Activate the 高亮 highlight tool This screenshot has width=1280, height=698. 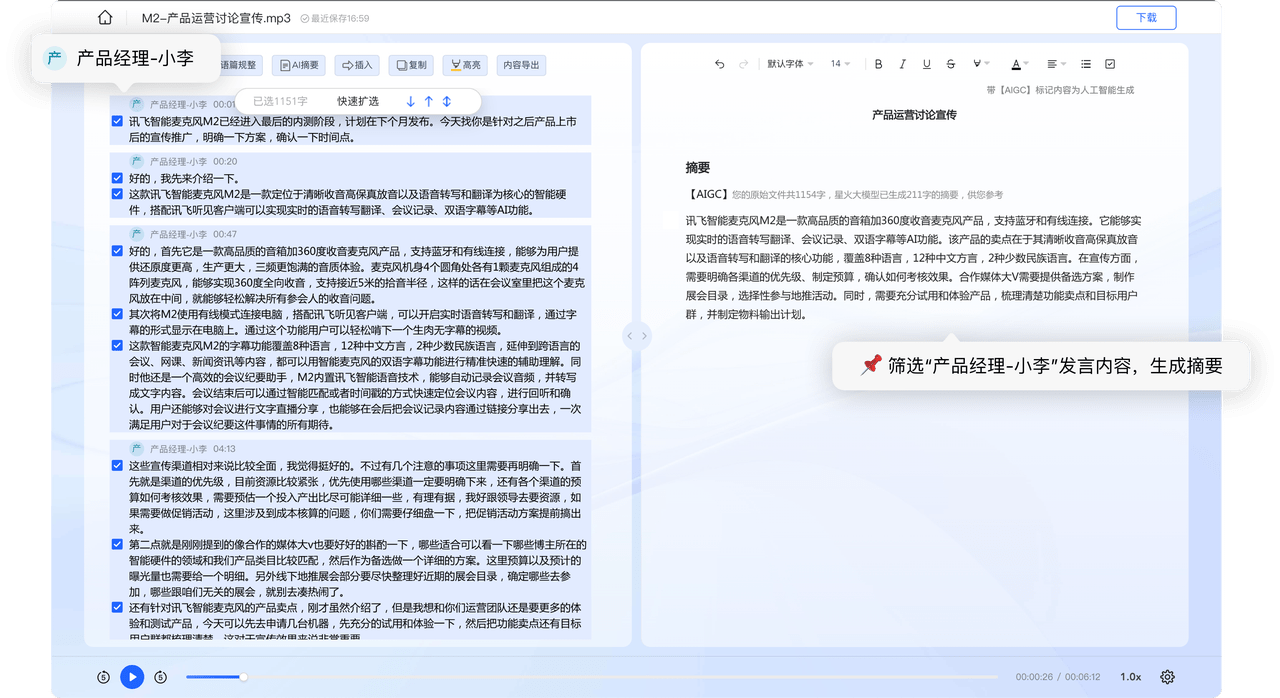point(466,64)
